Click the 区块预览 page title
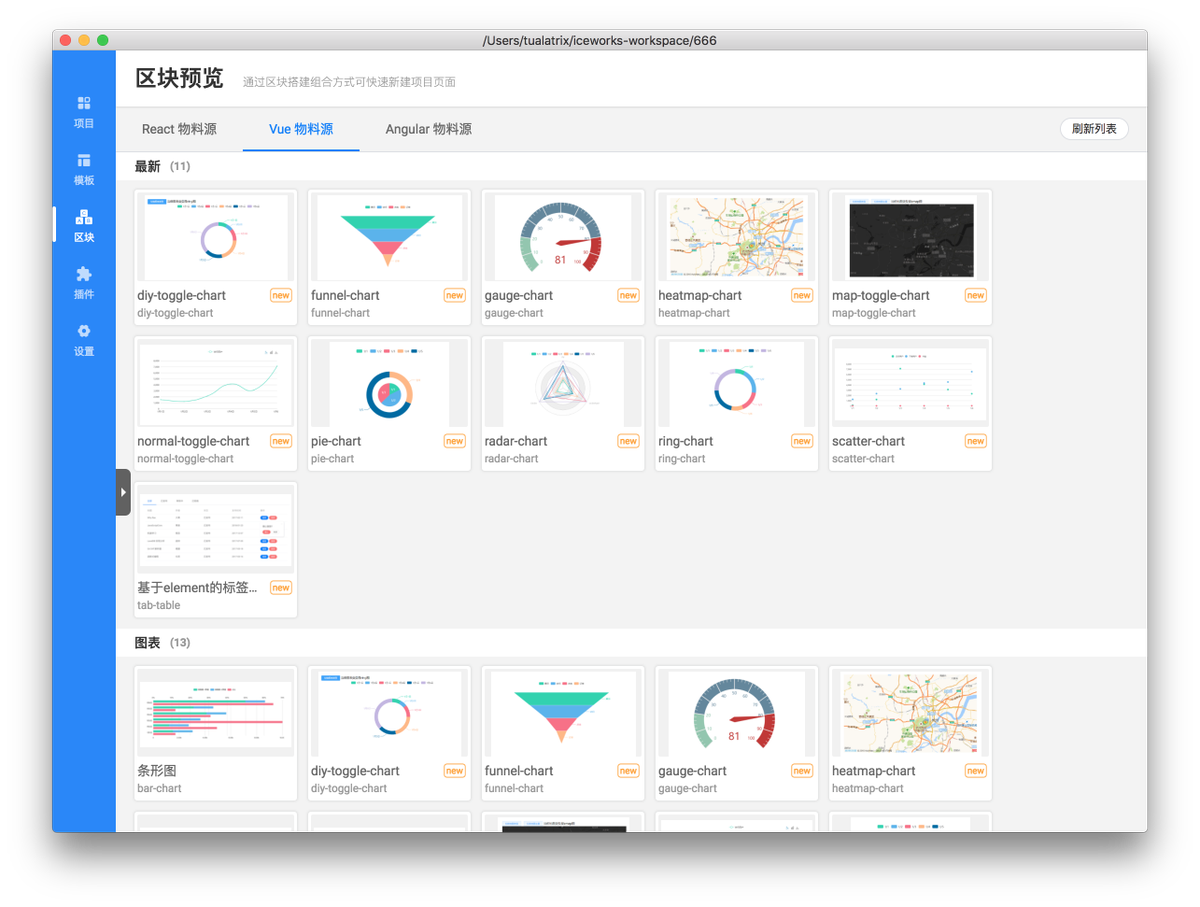The height and width of the screenshot is (907, 1200). pyautogui.click(x=180, y=79)
